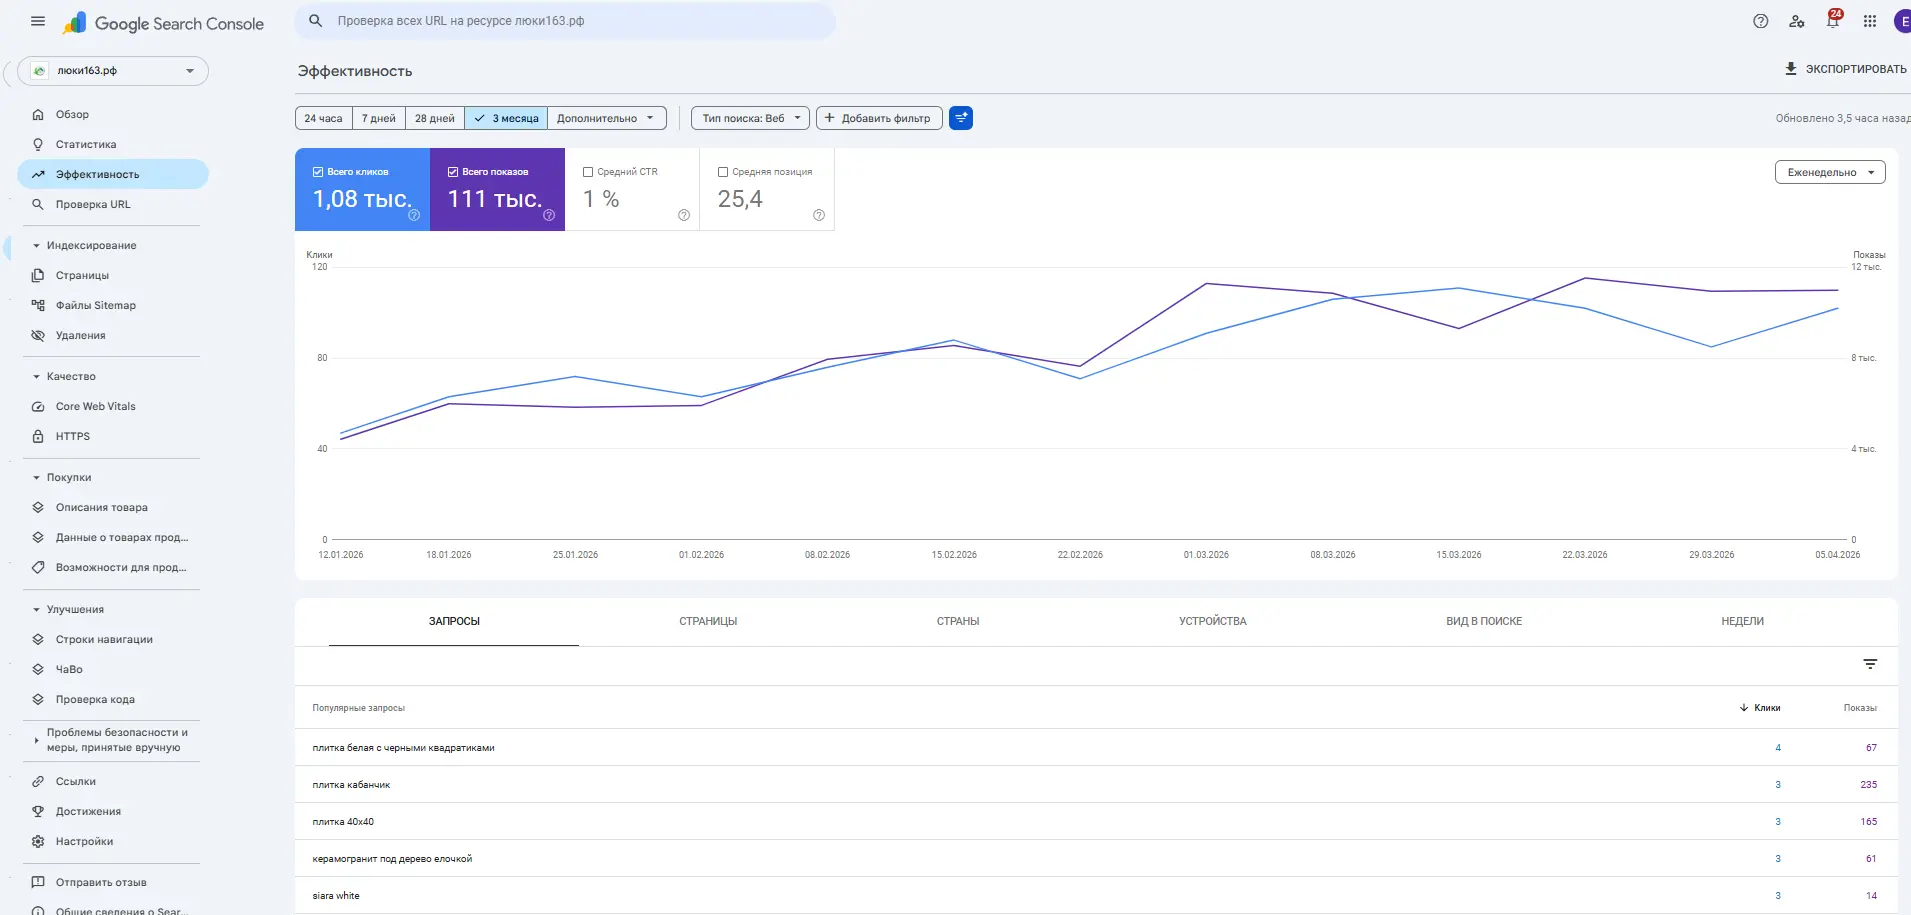Open Страницы indexing report
This screenshot has width=1911, height=915.
[x=113, y=275]
